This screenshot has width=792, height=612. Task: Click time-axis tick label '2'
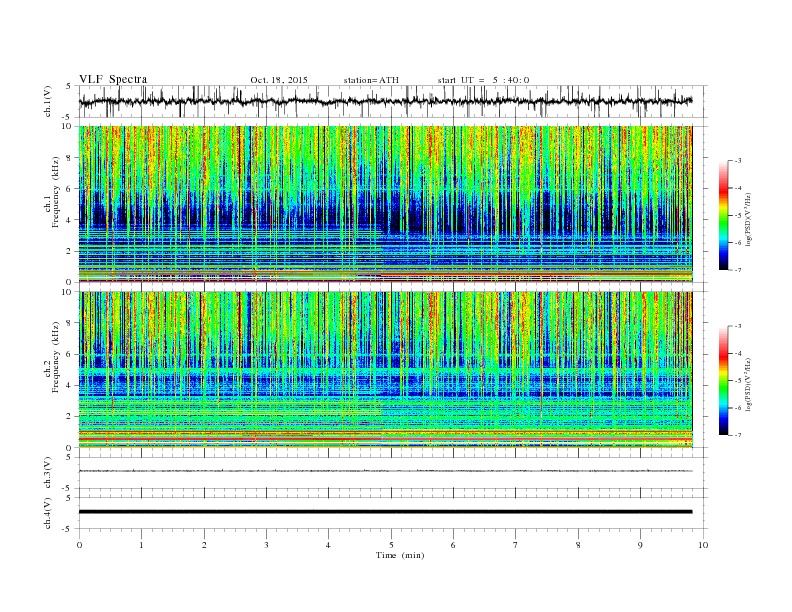204,545
